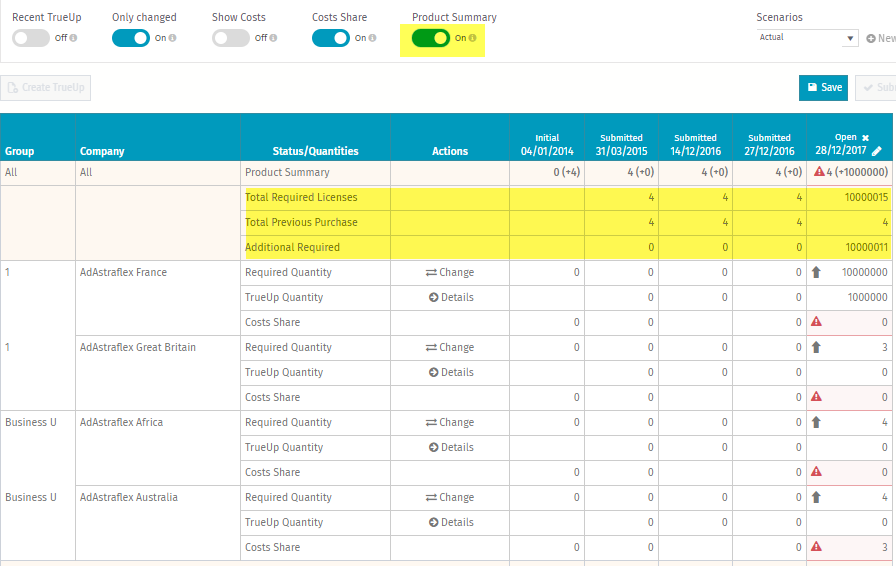Viewport: 896px width, 566px height.
Task: Click warning icon in AdAstraflex Australia Costs Share
Action: 817,547
